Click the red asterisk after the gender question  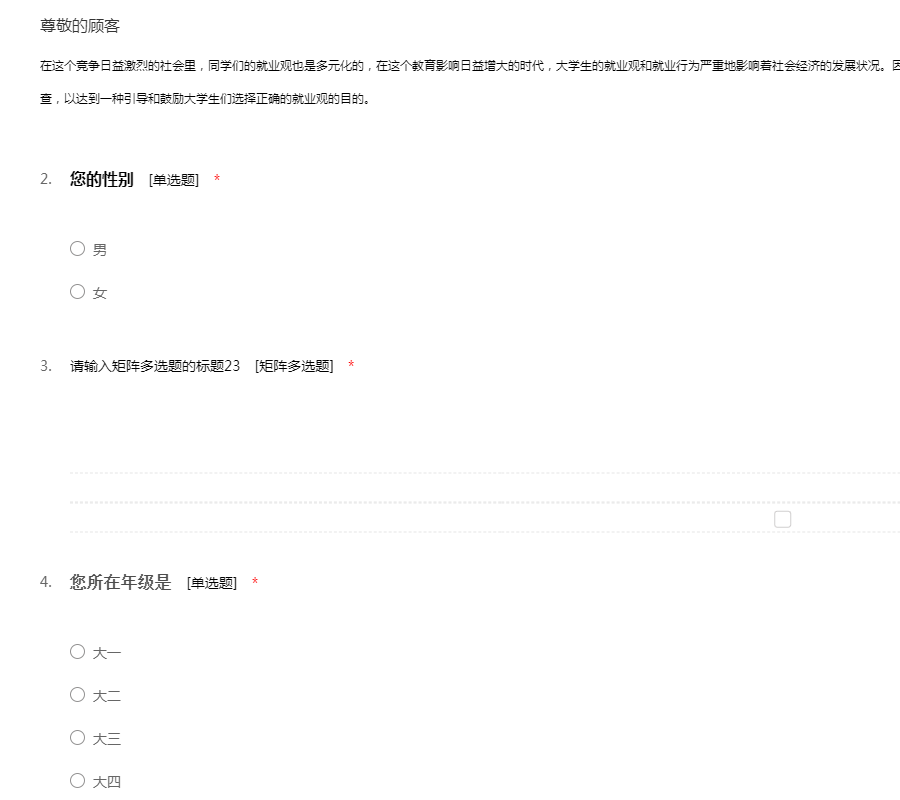point(217,180)
